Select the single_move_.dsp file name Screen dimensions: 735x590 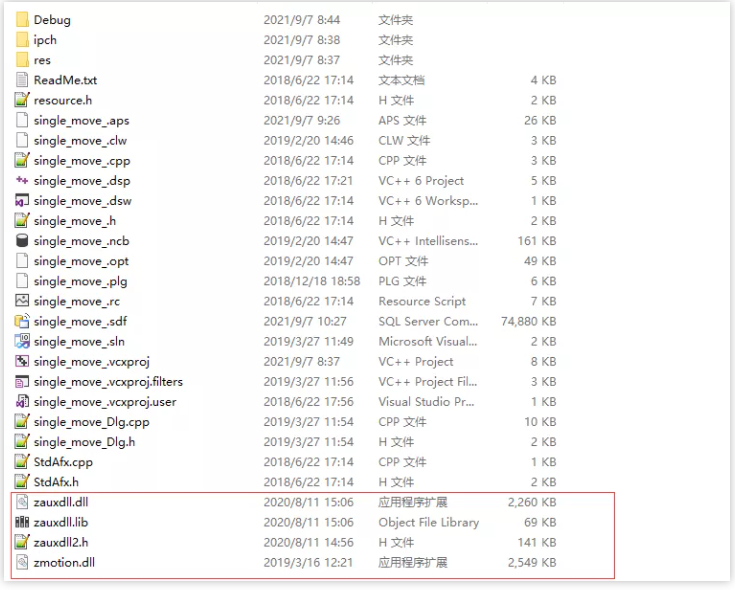82,181
